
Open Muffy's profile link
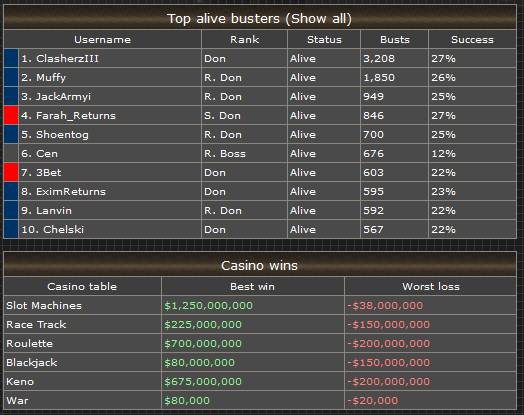pos(51,78)
